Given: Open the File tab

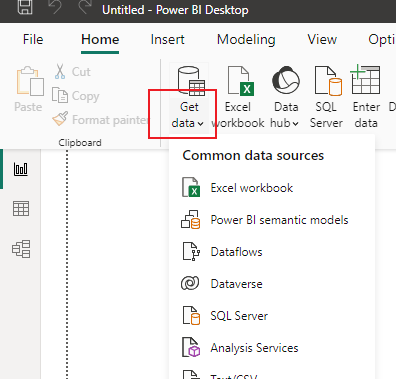Looking at the screenshot, I should coord(33,40).
